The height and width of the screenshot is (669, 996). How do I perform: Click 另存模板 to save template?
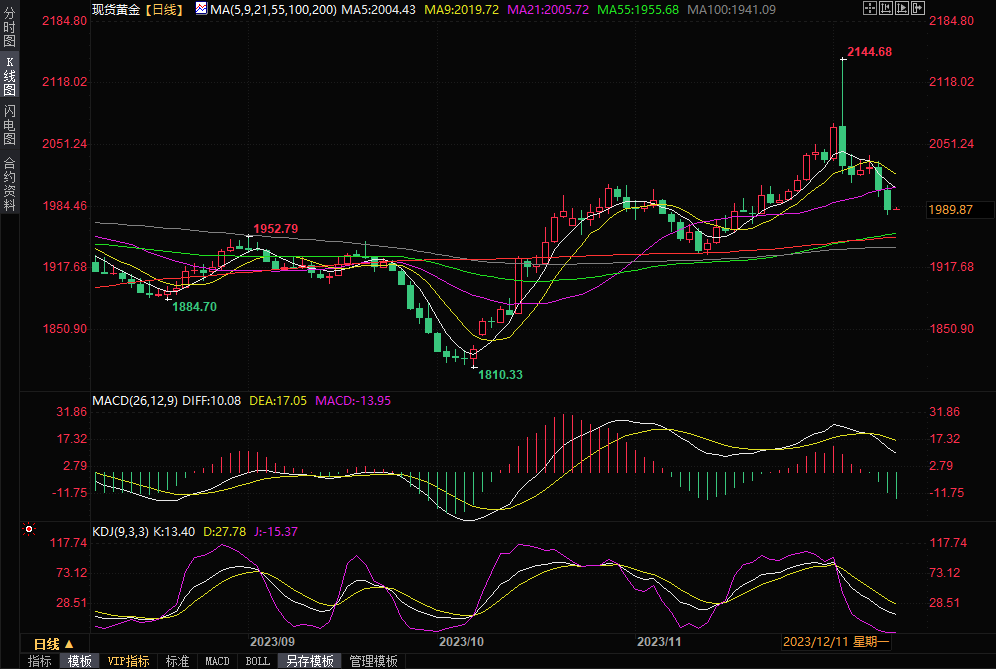tap(310, 661)
